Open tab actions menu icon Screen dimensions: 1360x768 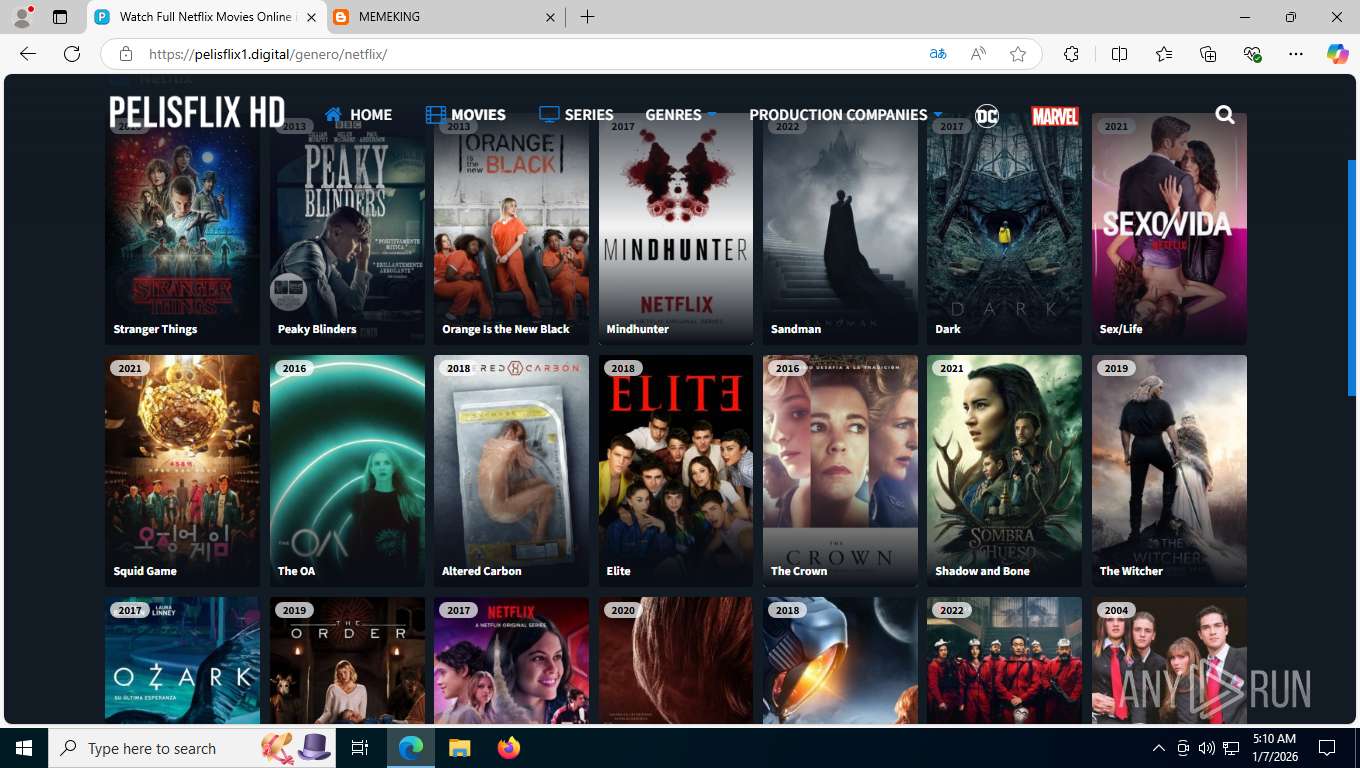click(60, 17)
